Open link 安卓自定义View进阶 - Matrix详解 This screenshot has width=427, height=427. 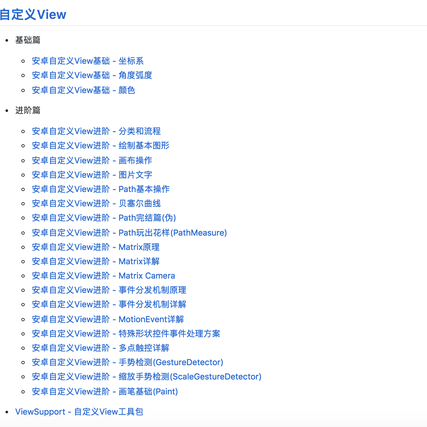96,261
